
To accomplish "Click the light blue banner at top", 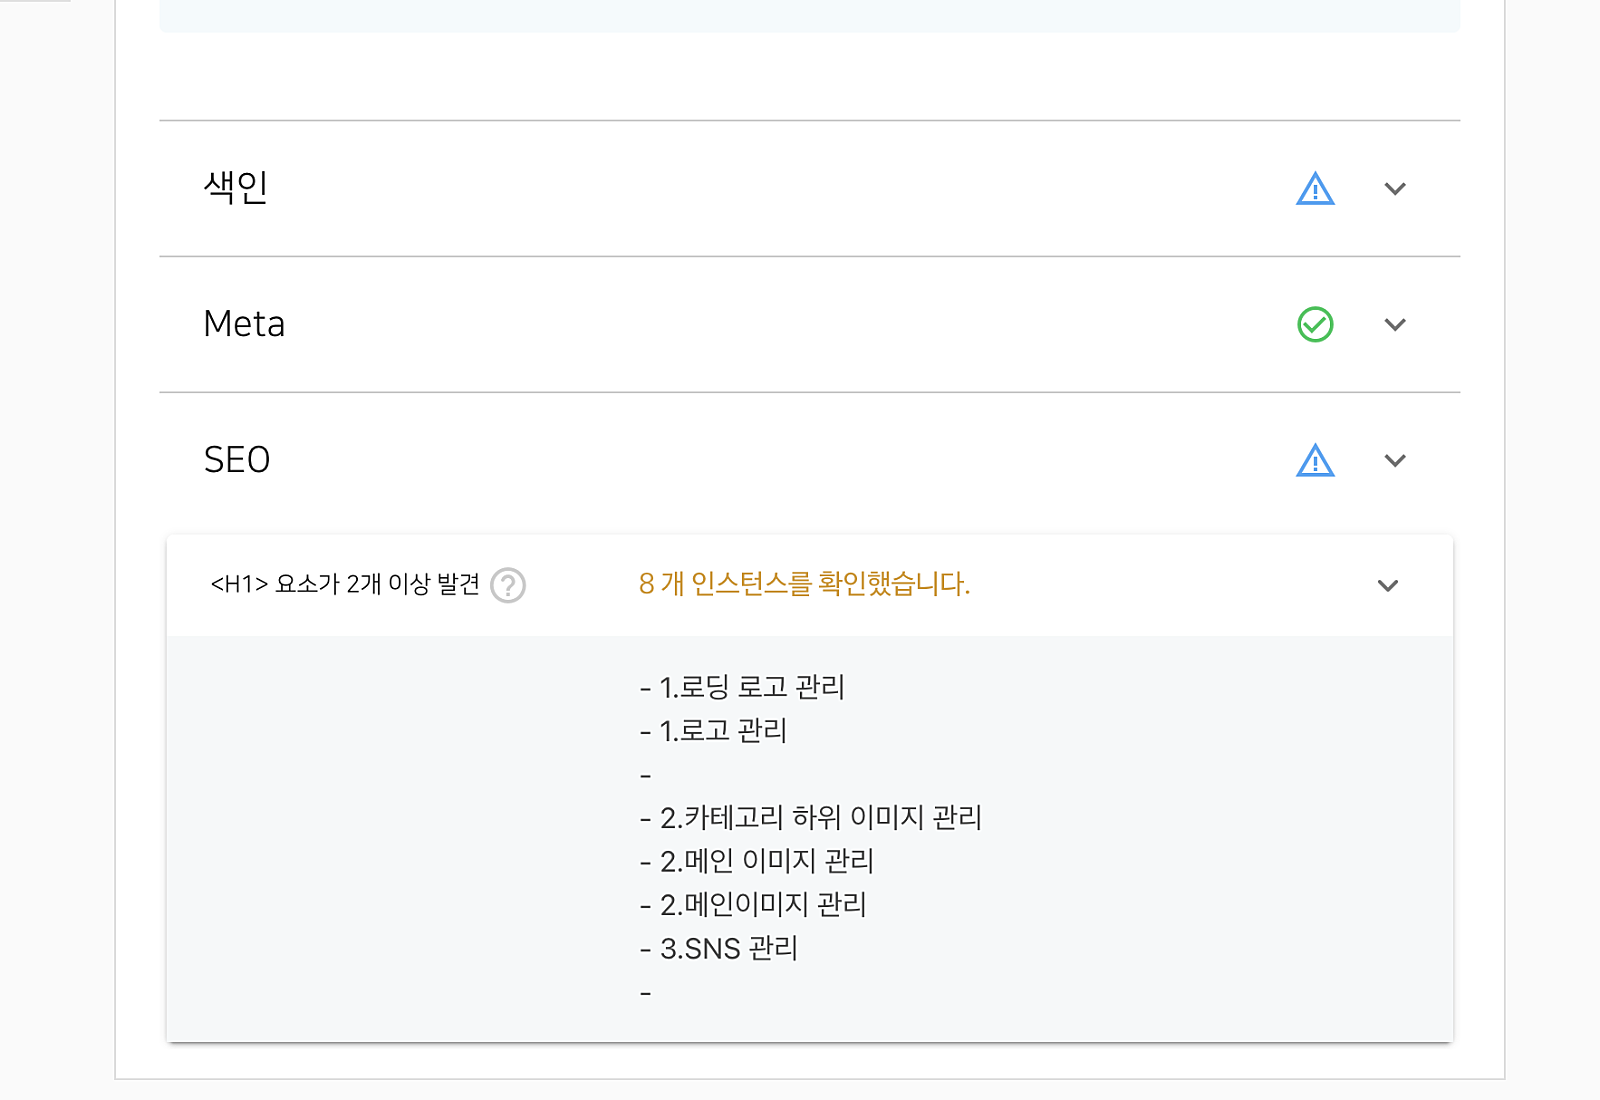I will [810, 16].
